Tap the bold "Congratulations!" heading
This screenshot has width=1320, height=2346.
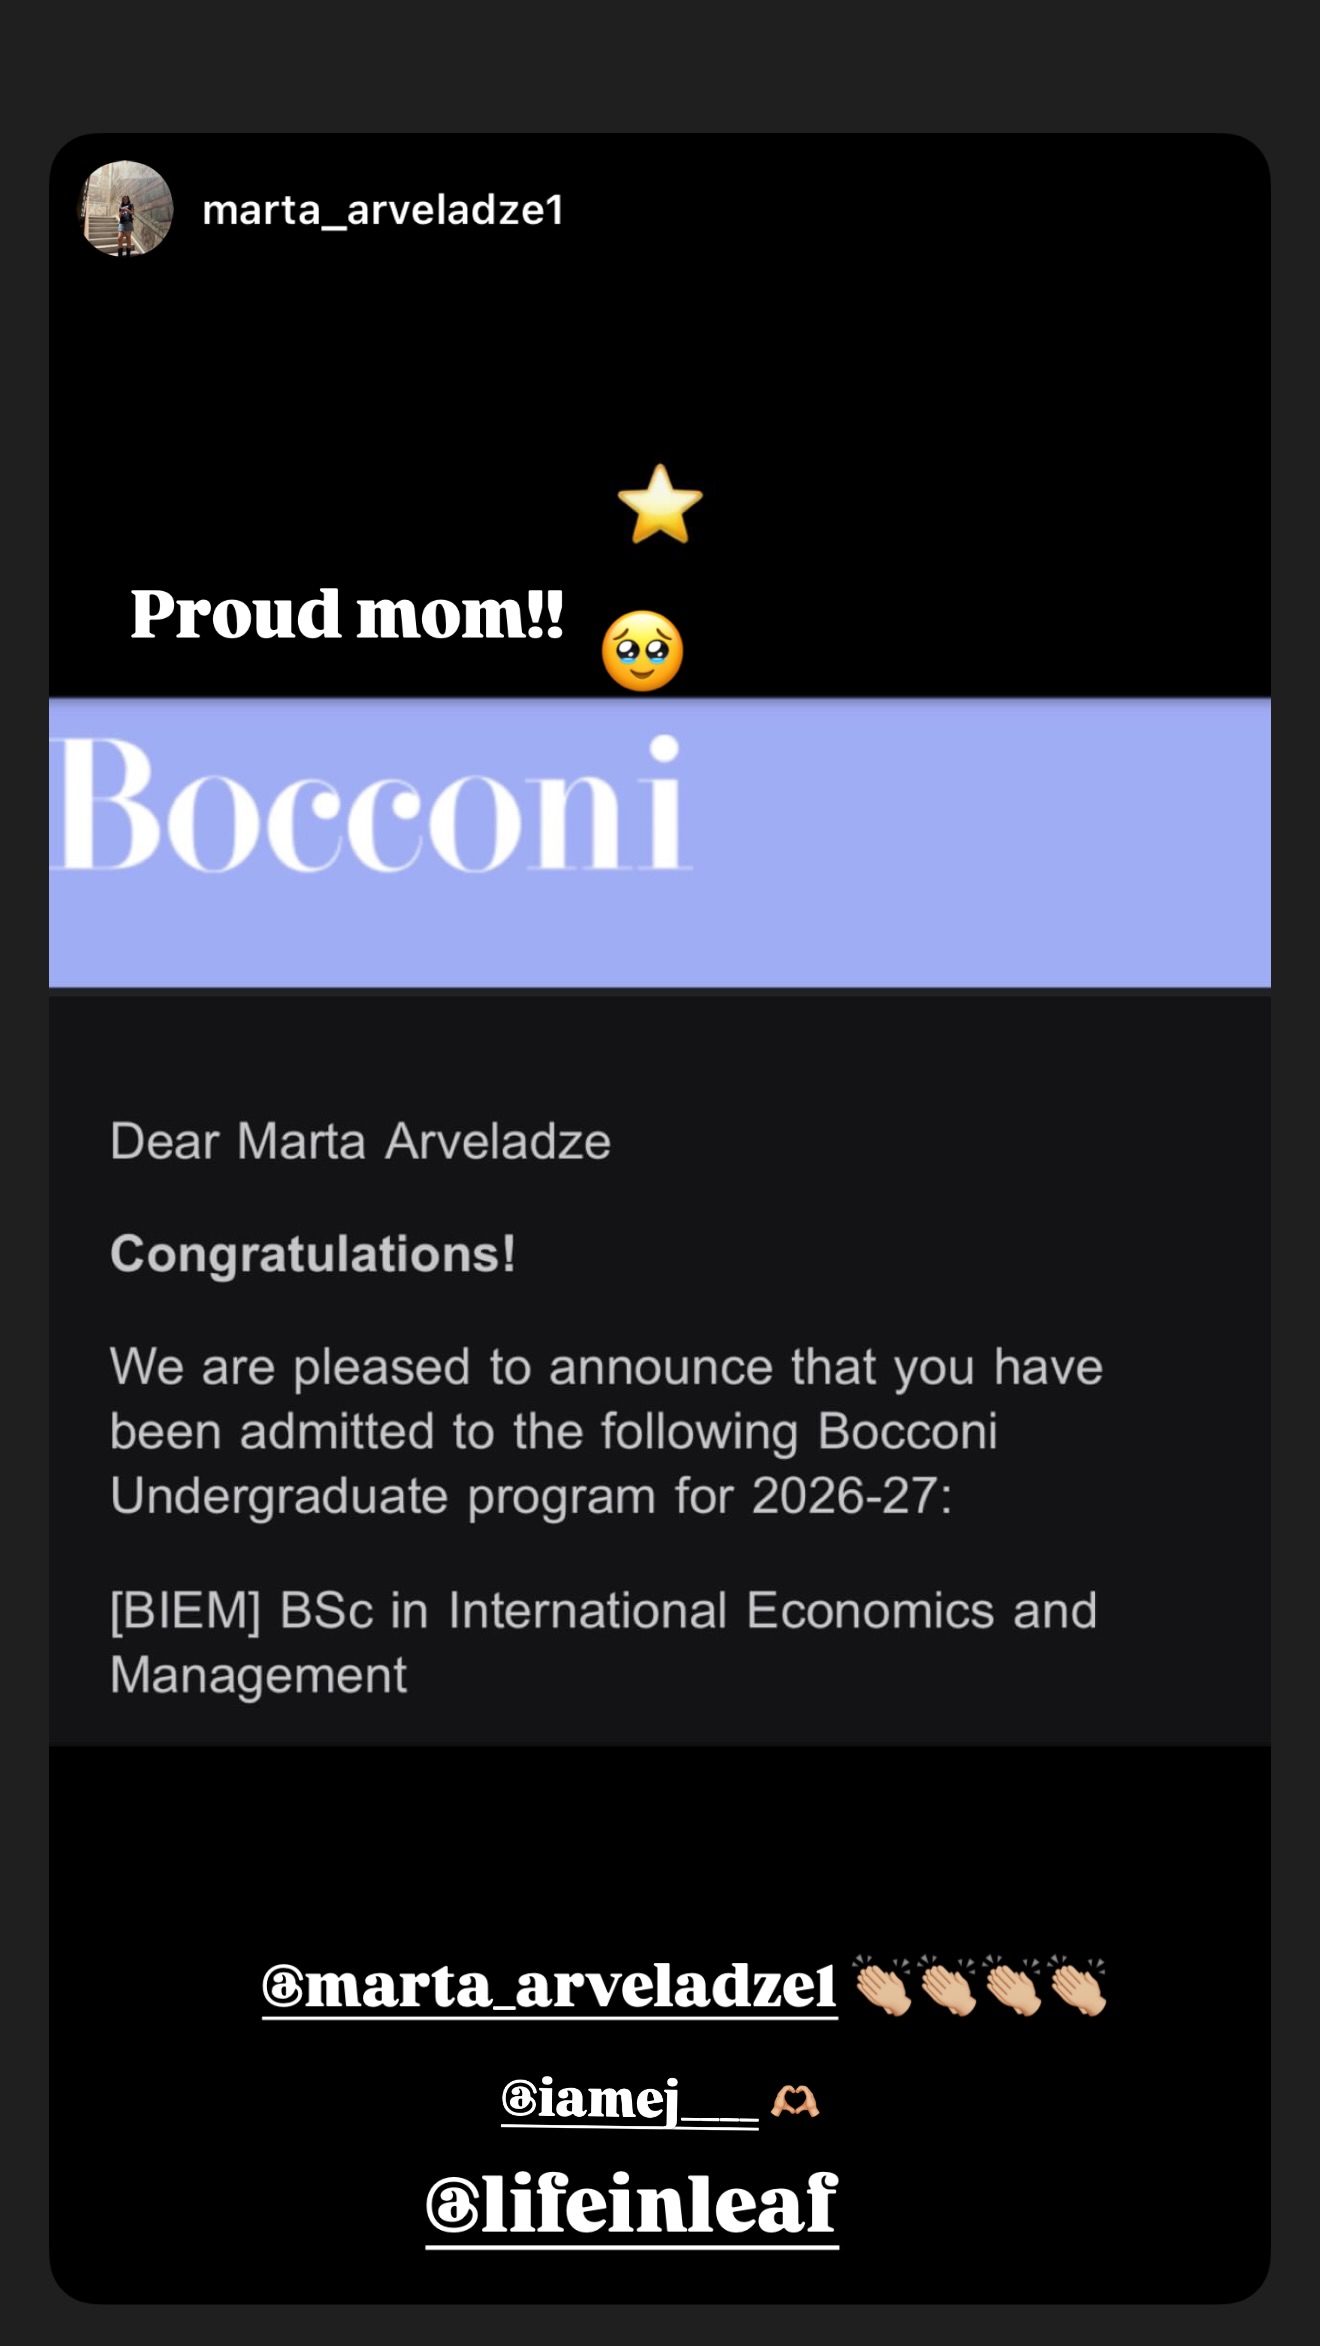pyautogui.click(x=313, y=1254)
